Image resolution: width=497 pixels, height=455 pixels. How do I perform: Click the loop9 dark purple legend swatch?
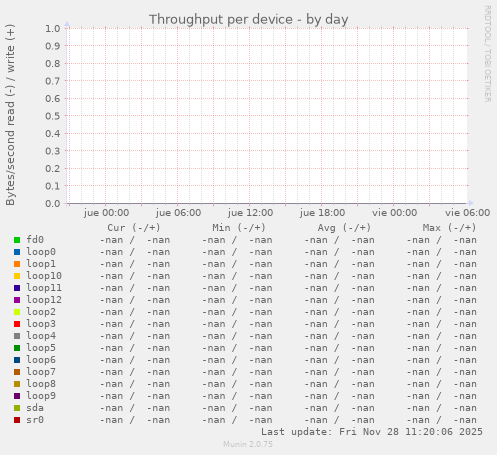tap(17, 396)
